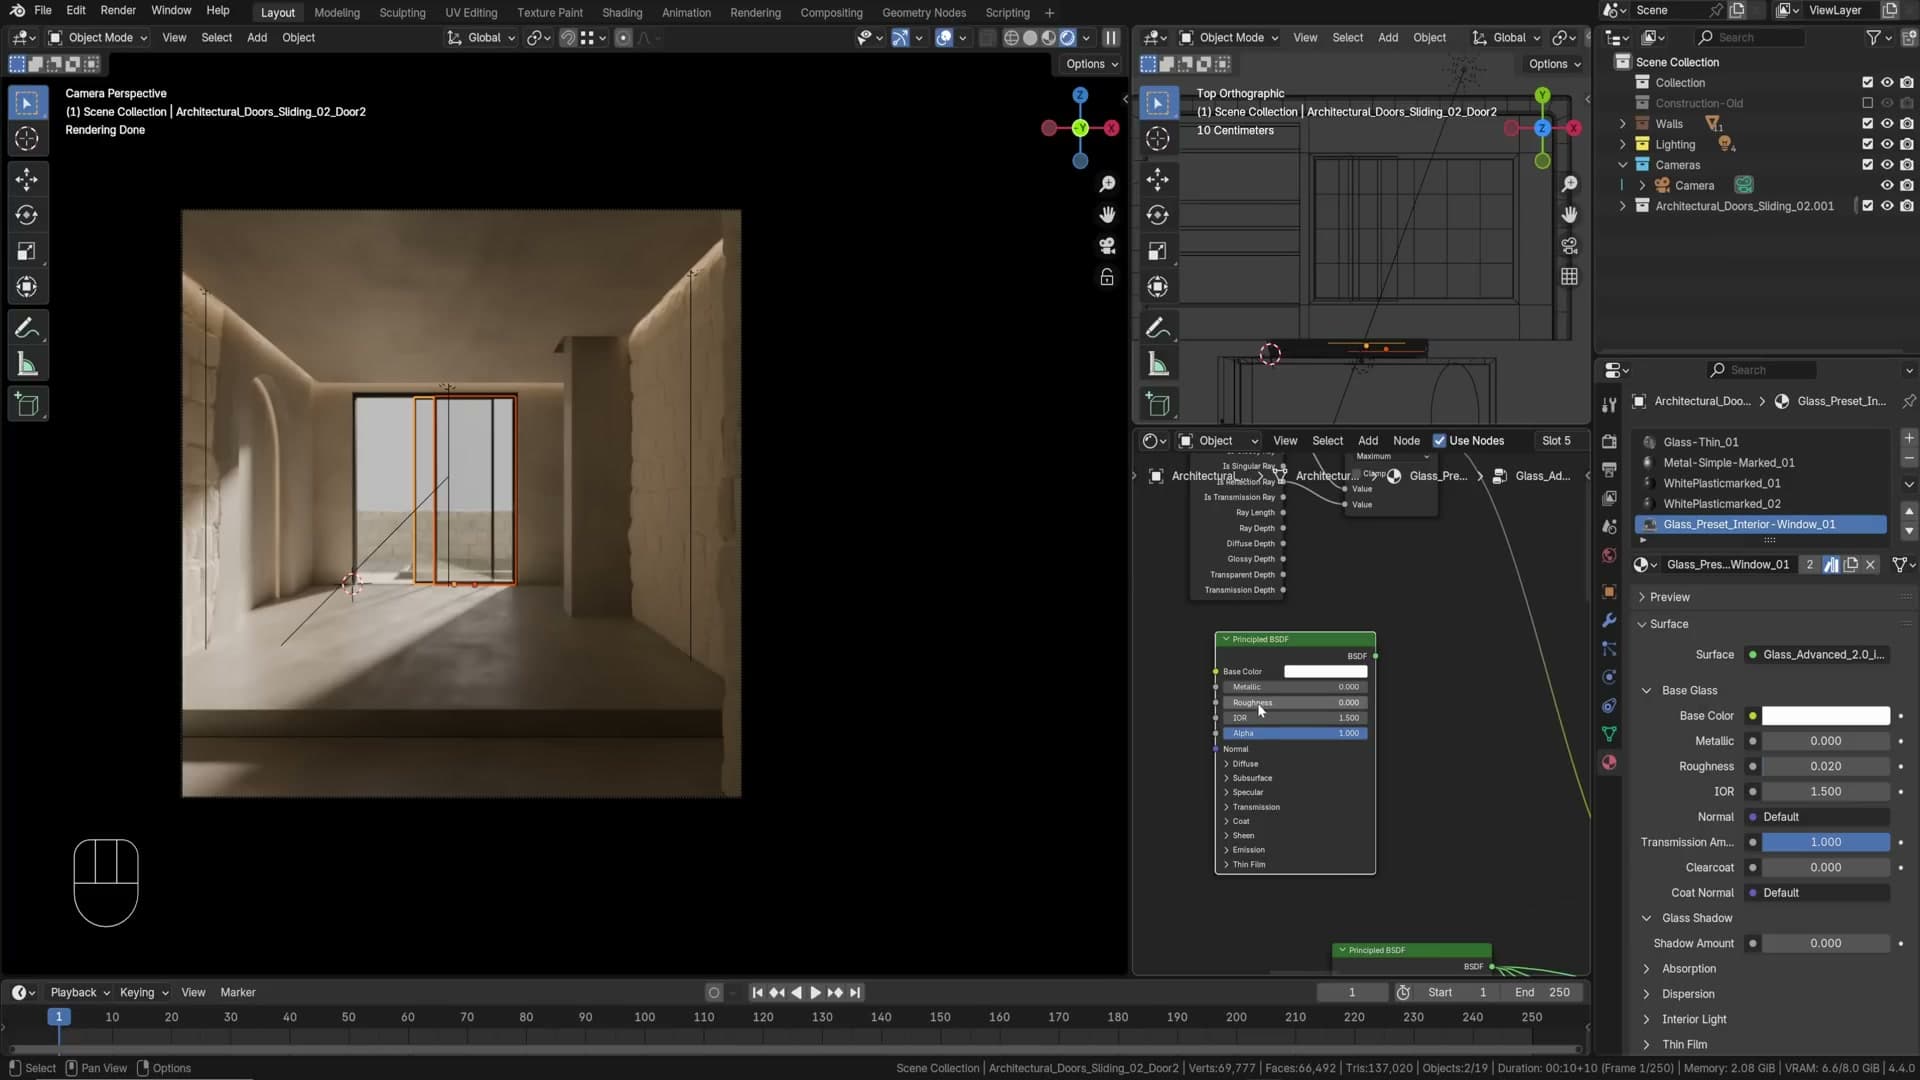Viewport: 1920px width, 1080px height.
Task: Toggle camera view icon in left viewport
Action: tap(1107, 246)
